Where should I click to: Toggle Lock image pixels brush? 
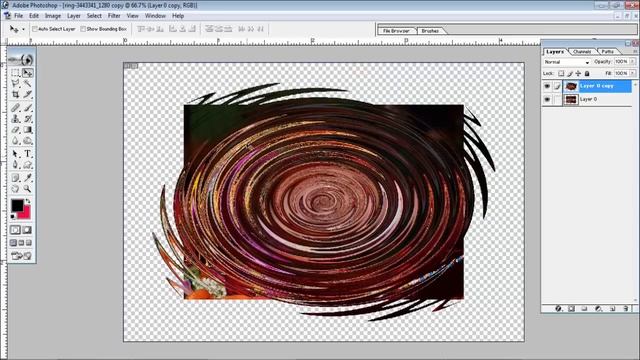tap(570, 73)
